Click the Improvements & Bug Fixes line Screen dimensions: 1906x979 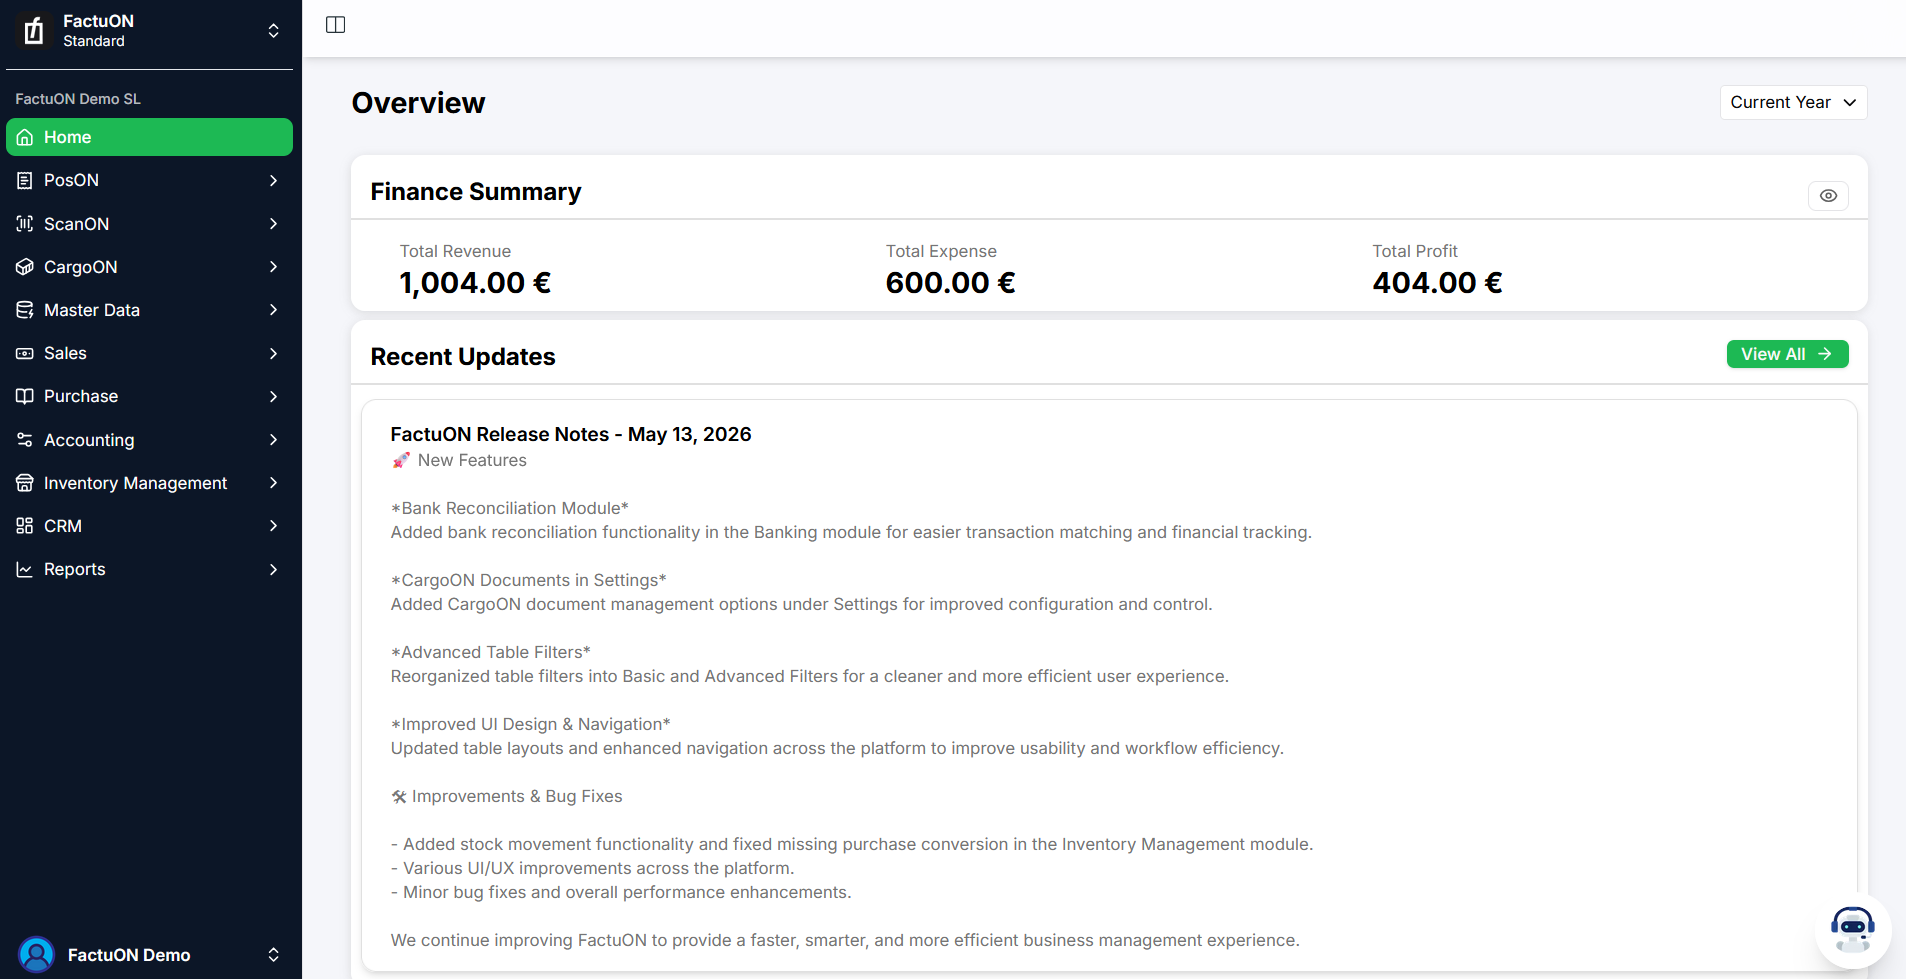click(x=507, y=796)
